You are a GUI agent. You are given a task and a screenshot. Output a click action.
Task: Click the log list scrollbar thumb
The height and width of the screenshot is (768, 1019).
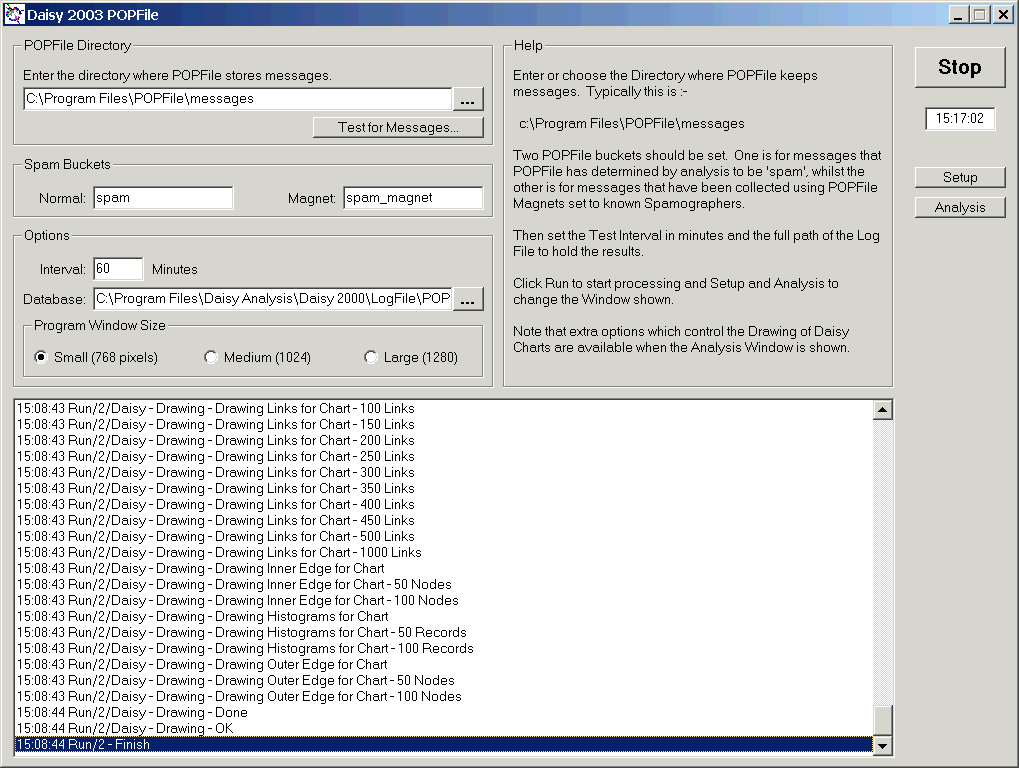883,721
